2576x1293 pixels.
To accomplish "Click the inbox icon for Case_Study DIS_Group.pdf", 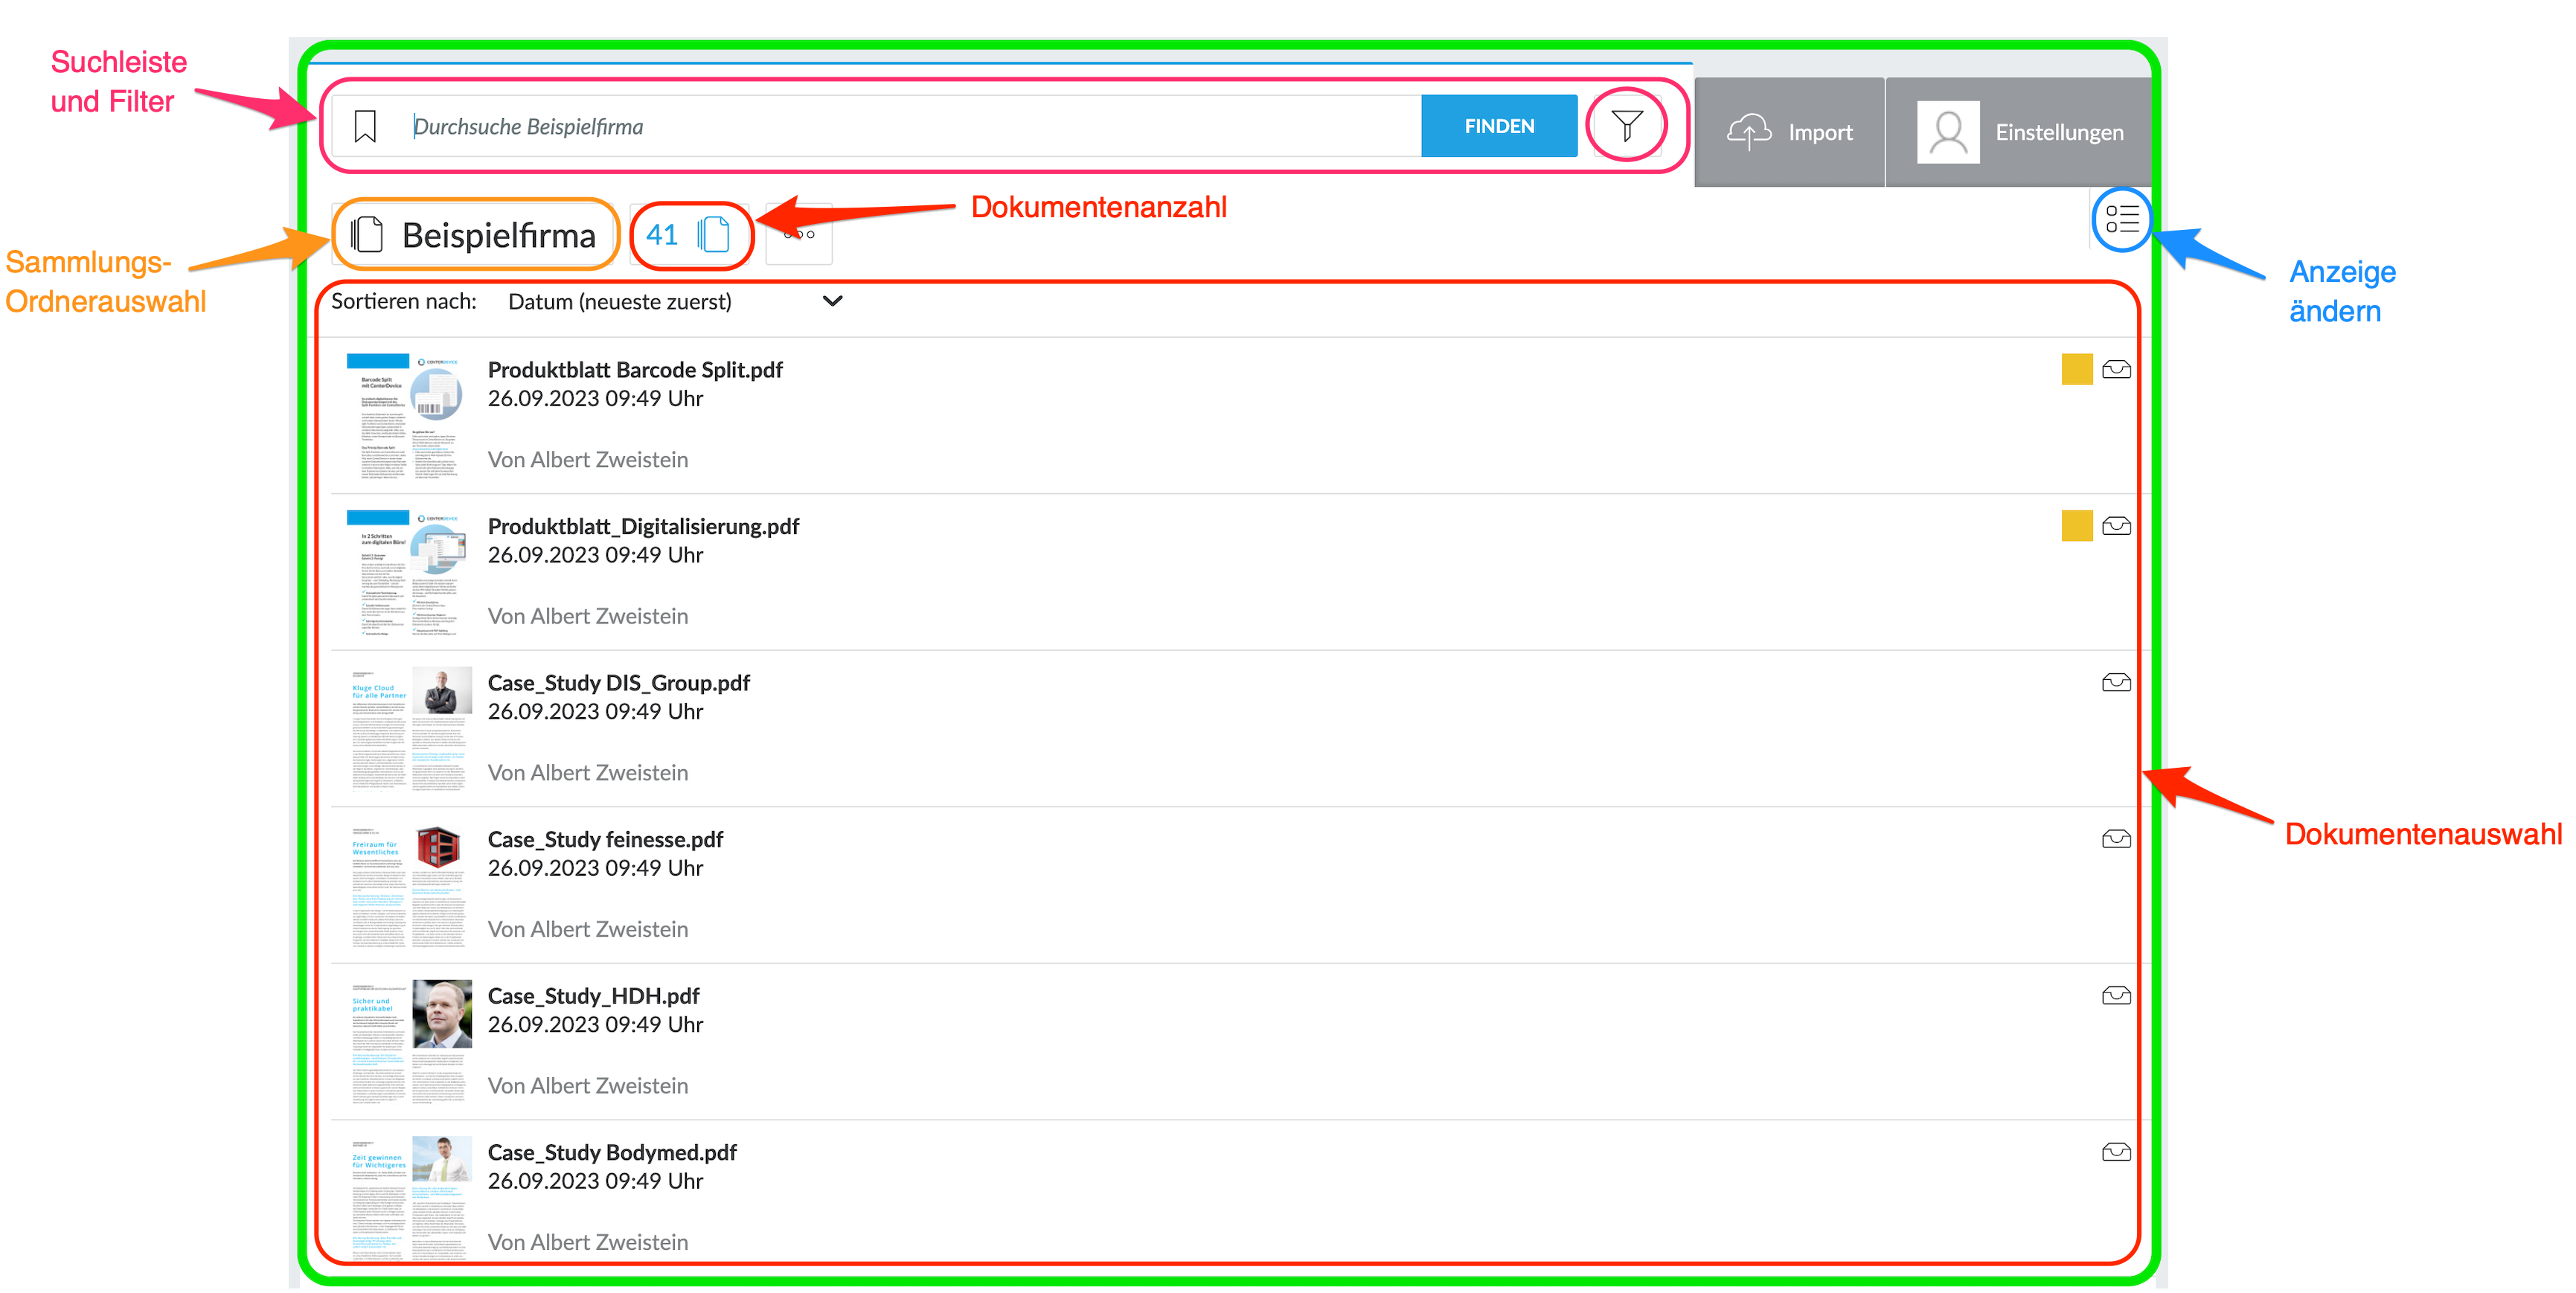I will 2116,683.
